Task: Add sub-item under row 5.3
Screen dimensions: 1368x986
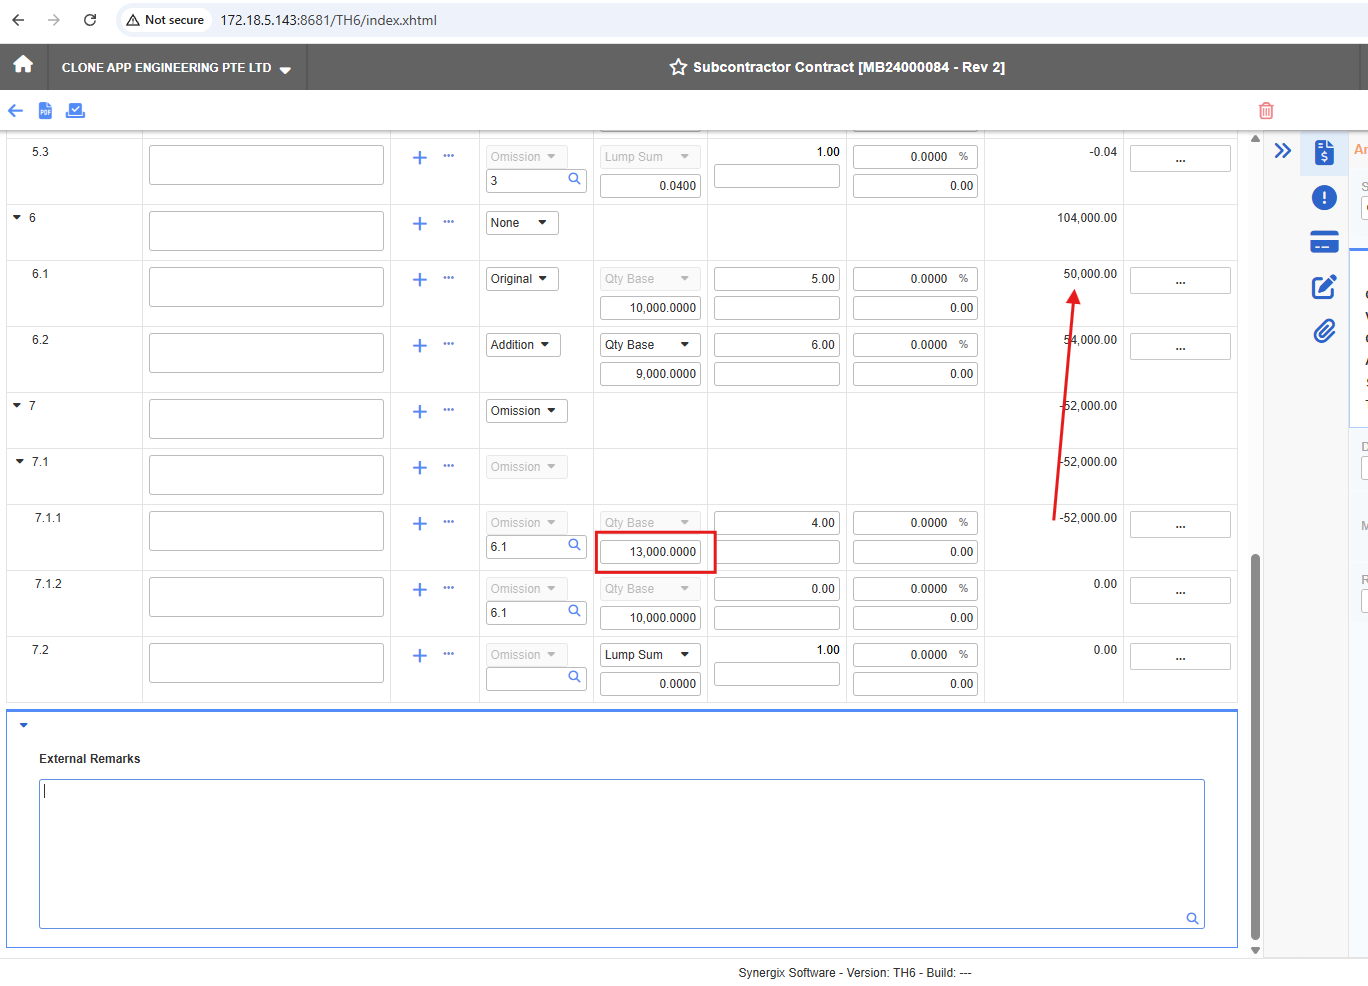Action: (420, 157)
